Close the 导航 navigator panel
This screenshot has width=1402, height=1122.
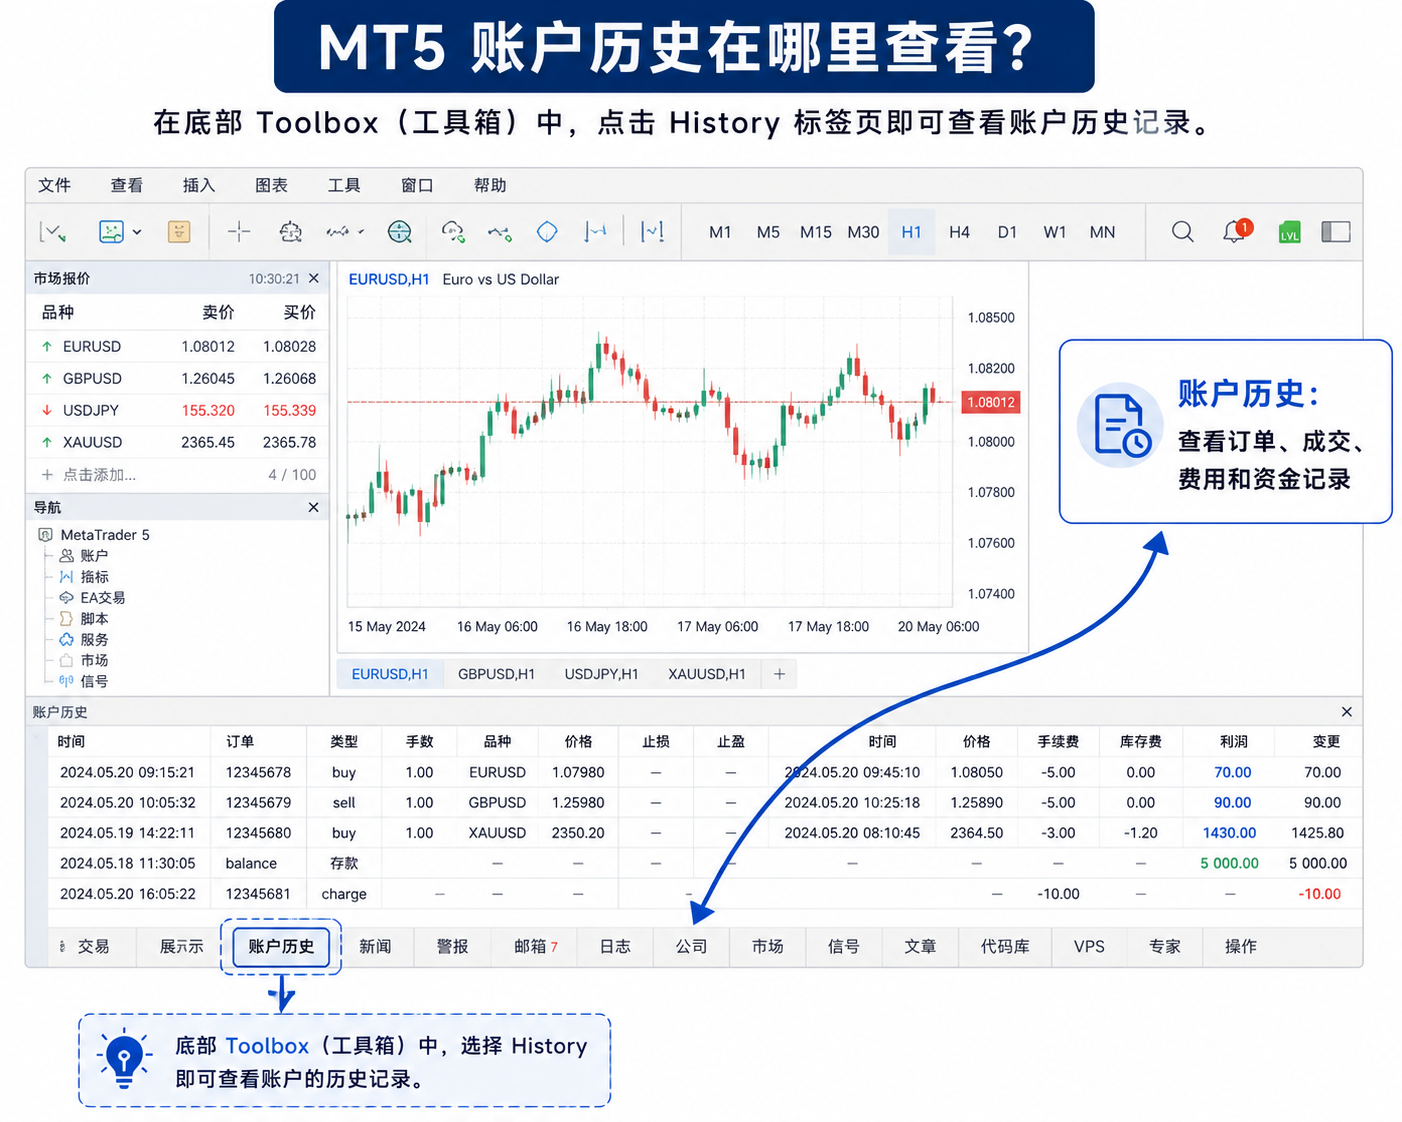click(x=314, y=507)
